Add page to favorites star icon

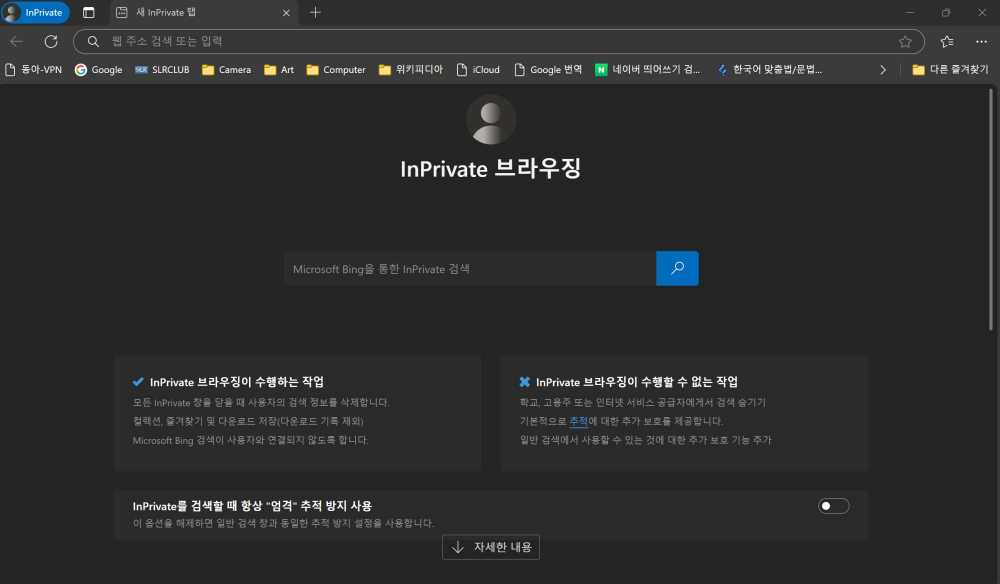pyautogui.click(x=905, y=41)
